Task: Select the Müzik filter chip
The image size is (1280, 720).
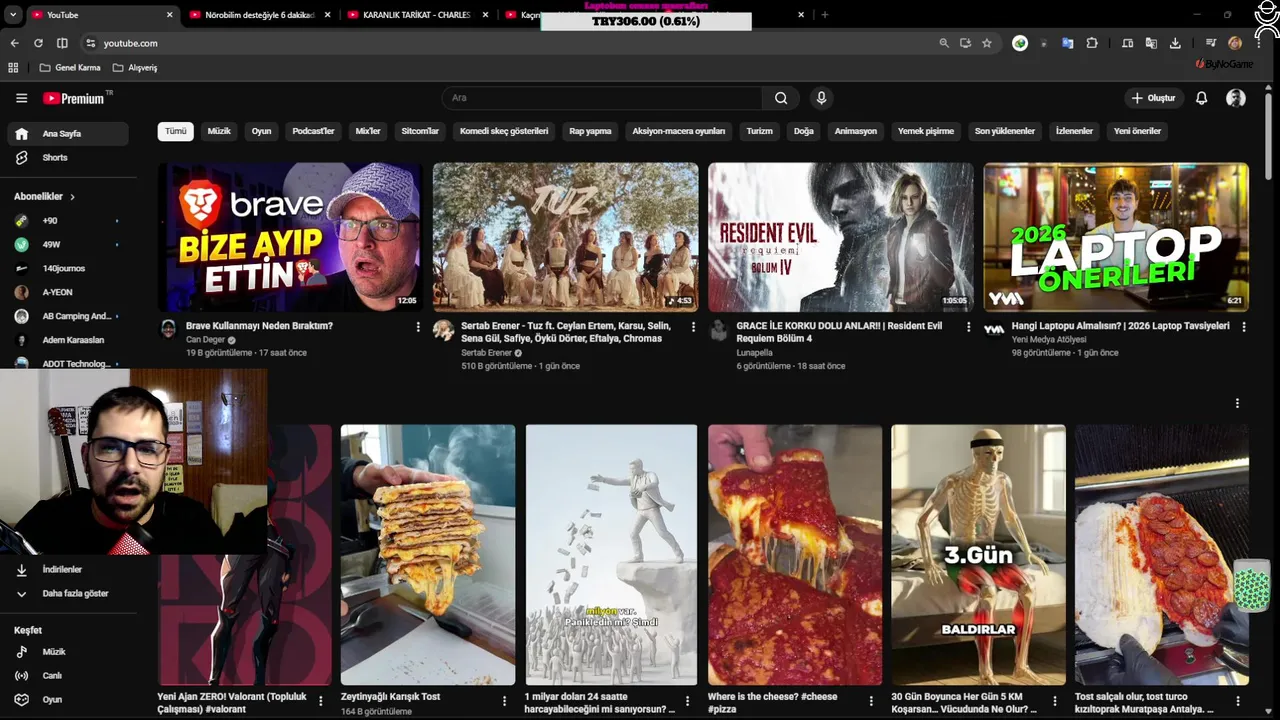Action: (x=219, y=131)
